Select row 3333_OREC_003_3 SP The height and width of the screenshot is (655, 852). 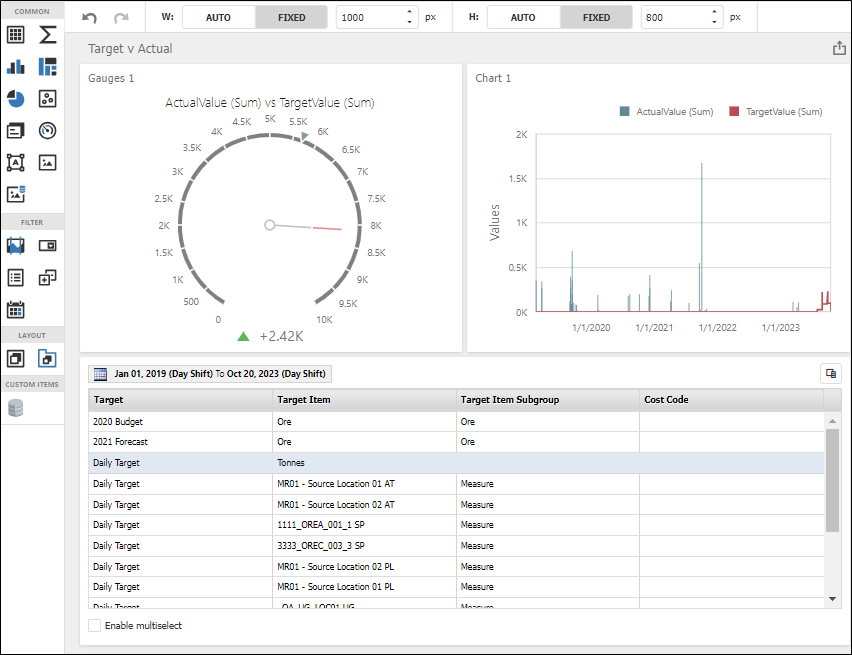456,546
